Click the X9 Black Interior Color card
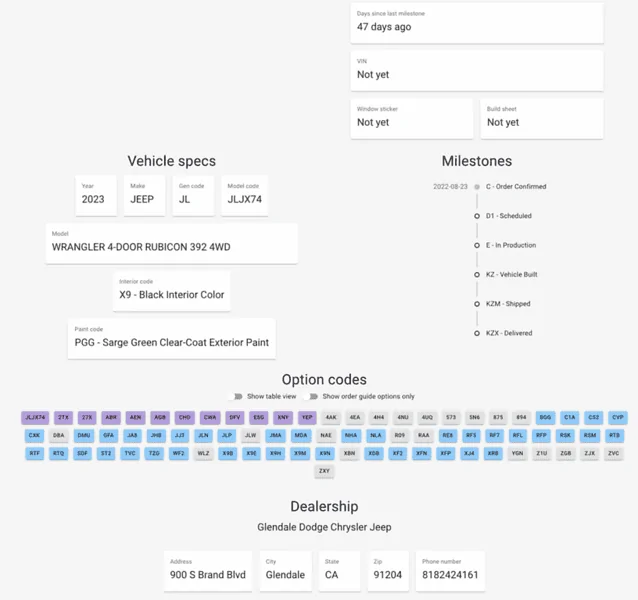This screenshot has width=638, height=600. pyautogui.click(x=172, y=291)
